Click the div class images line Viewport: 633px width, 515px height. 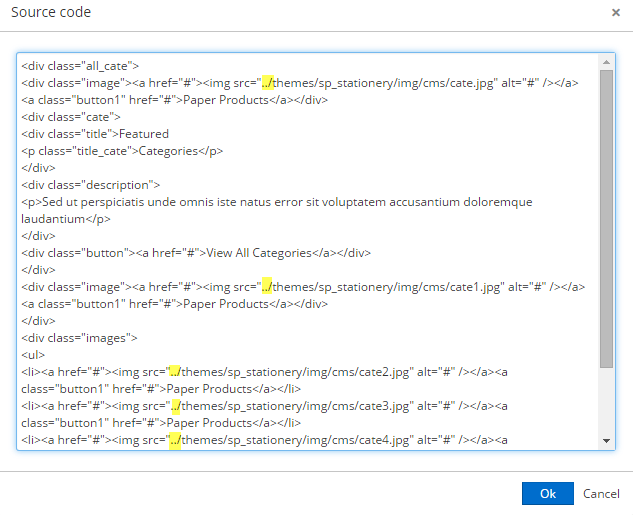pos(79,338)
